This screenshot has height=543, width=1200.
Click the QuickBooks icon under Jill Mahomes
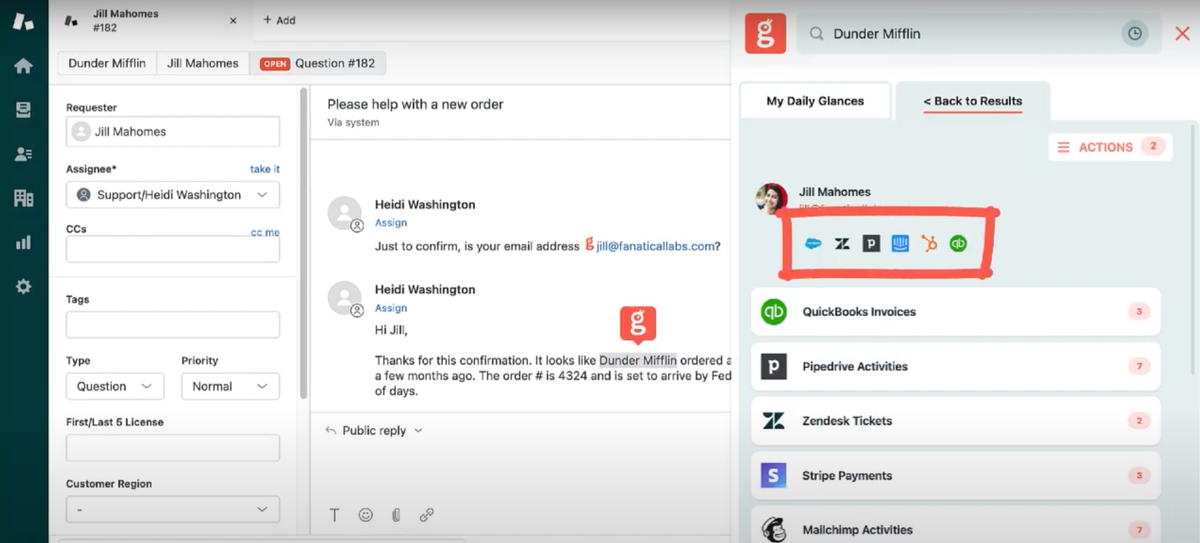tap(958, 243)
